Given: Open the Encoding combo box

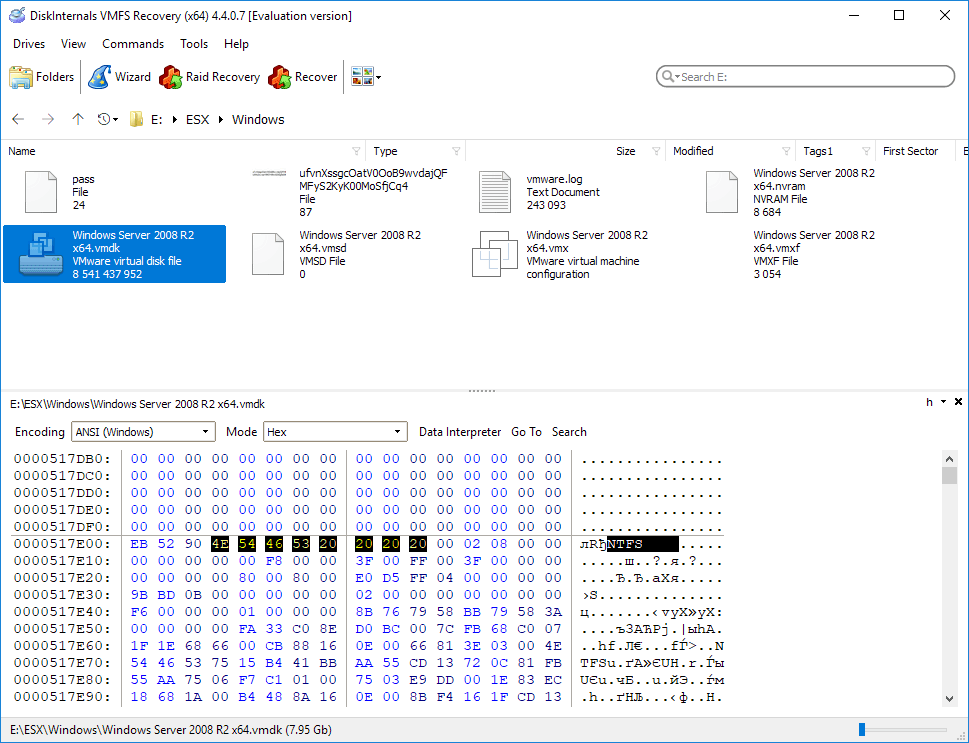Looking at the screenshot, I should coord(143,431).
